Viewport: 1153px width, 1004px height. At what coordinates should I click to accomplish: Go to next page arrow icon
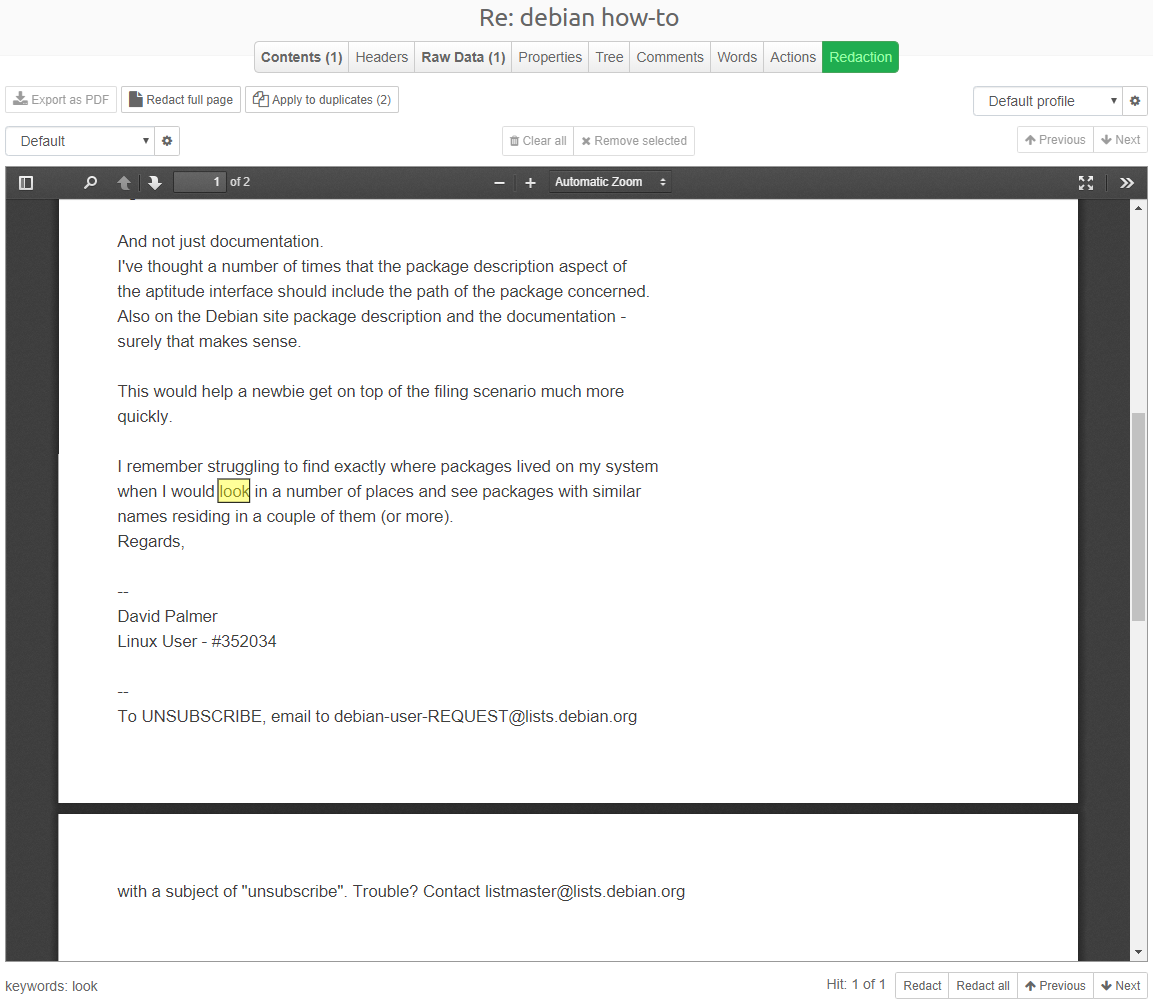coord(154,182)
